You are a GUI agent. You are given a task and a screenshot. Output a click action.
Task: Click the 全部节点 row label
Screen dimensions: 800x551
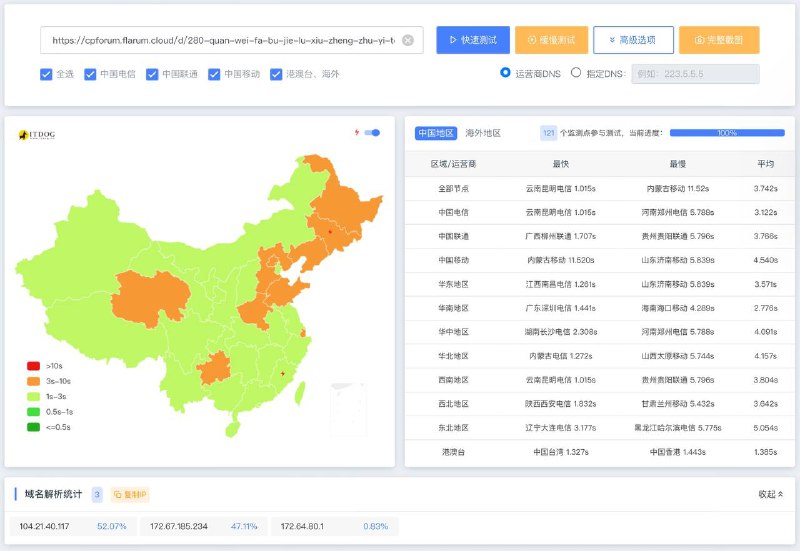pos(453,188)
